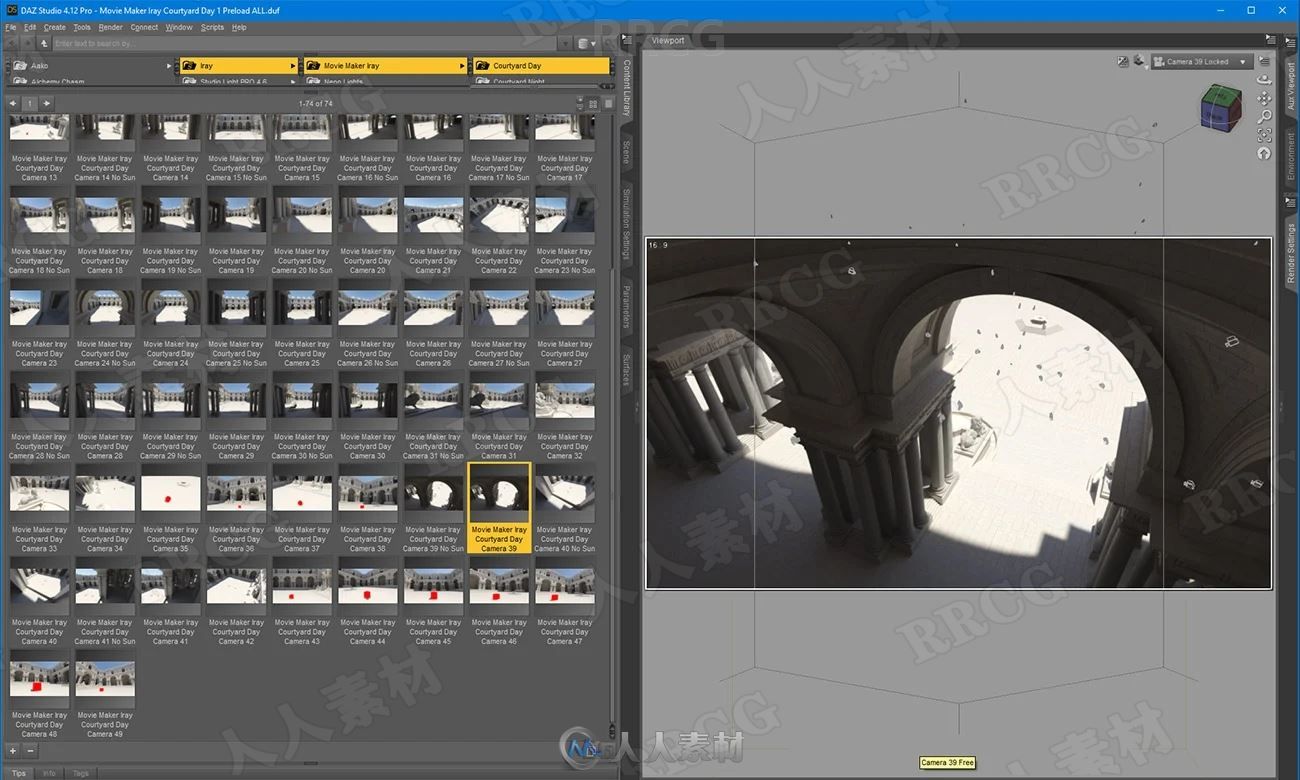The width and height of the screenshot is (1300, 780).
Task: Expand the Aako folder arrow
Action: pos(169,65)
